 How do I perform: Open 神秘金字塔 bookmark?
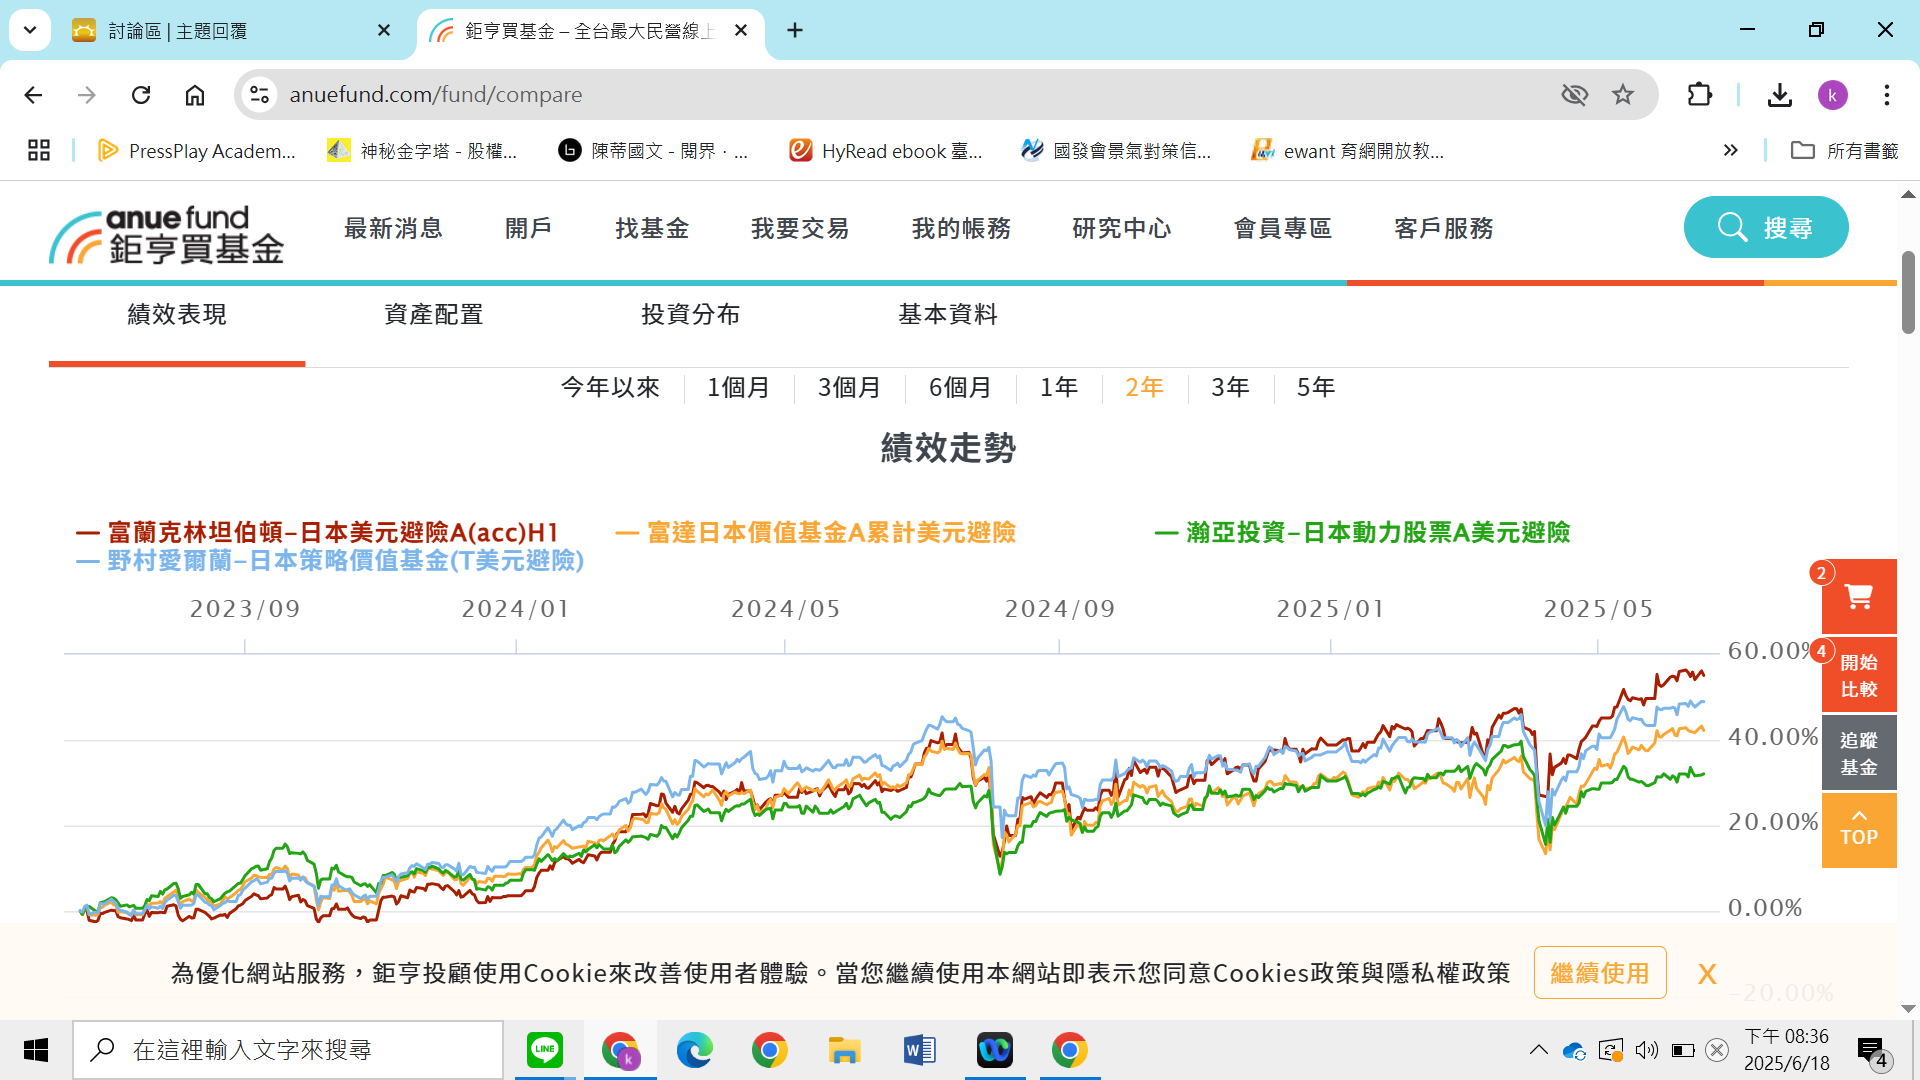[x=423, y=151]
